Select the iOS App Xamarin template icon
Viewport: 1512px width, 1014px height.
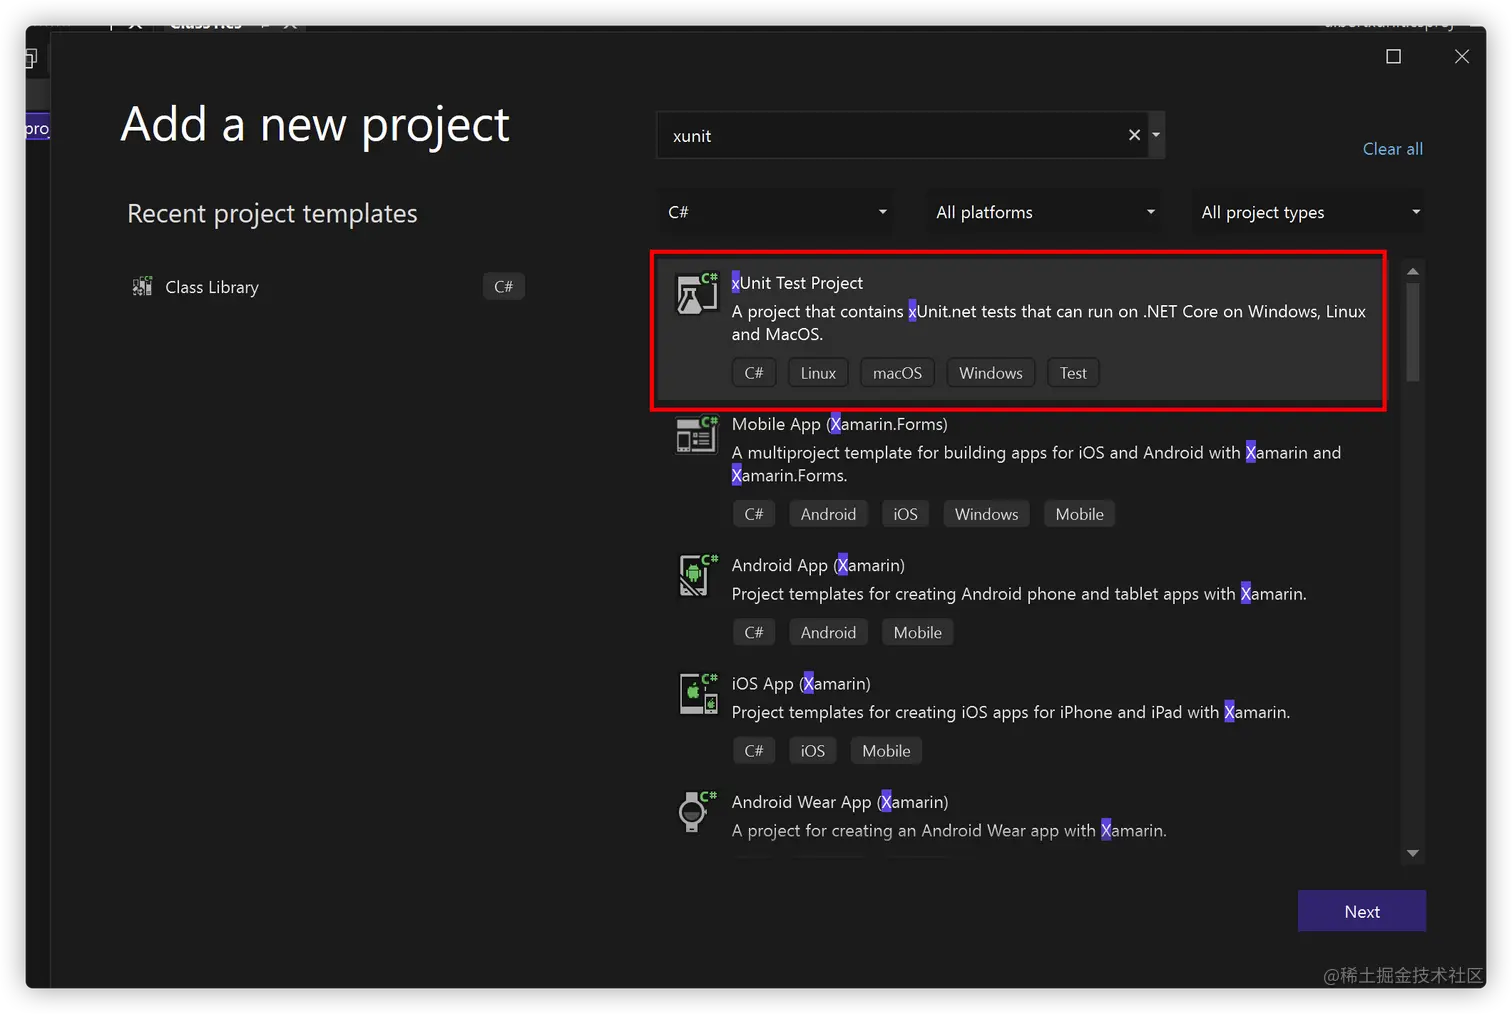(x=697, y=694)
